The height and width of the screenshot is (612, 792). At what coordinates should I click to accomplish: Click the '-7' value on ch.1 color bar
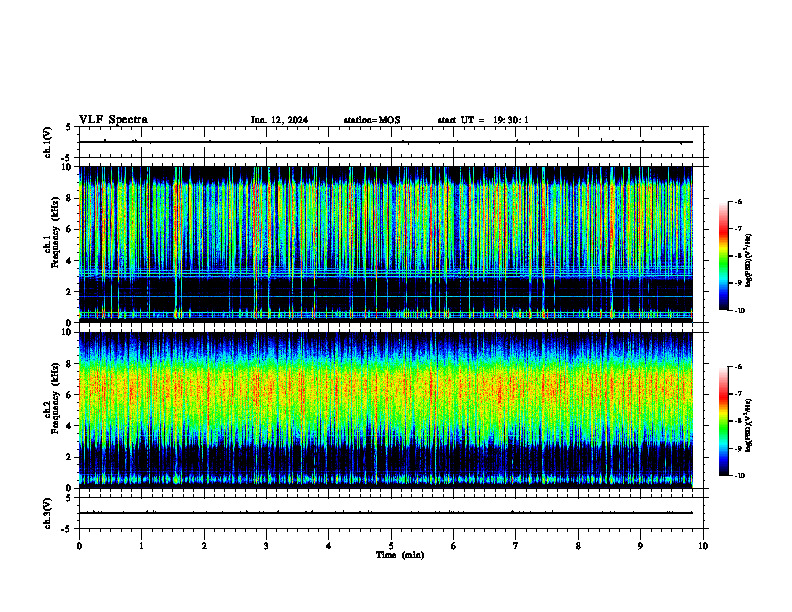coord(738,229)
